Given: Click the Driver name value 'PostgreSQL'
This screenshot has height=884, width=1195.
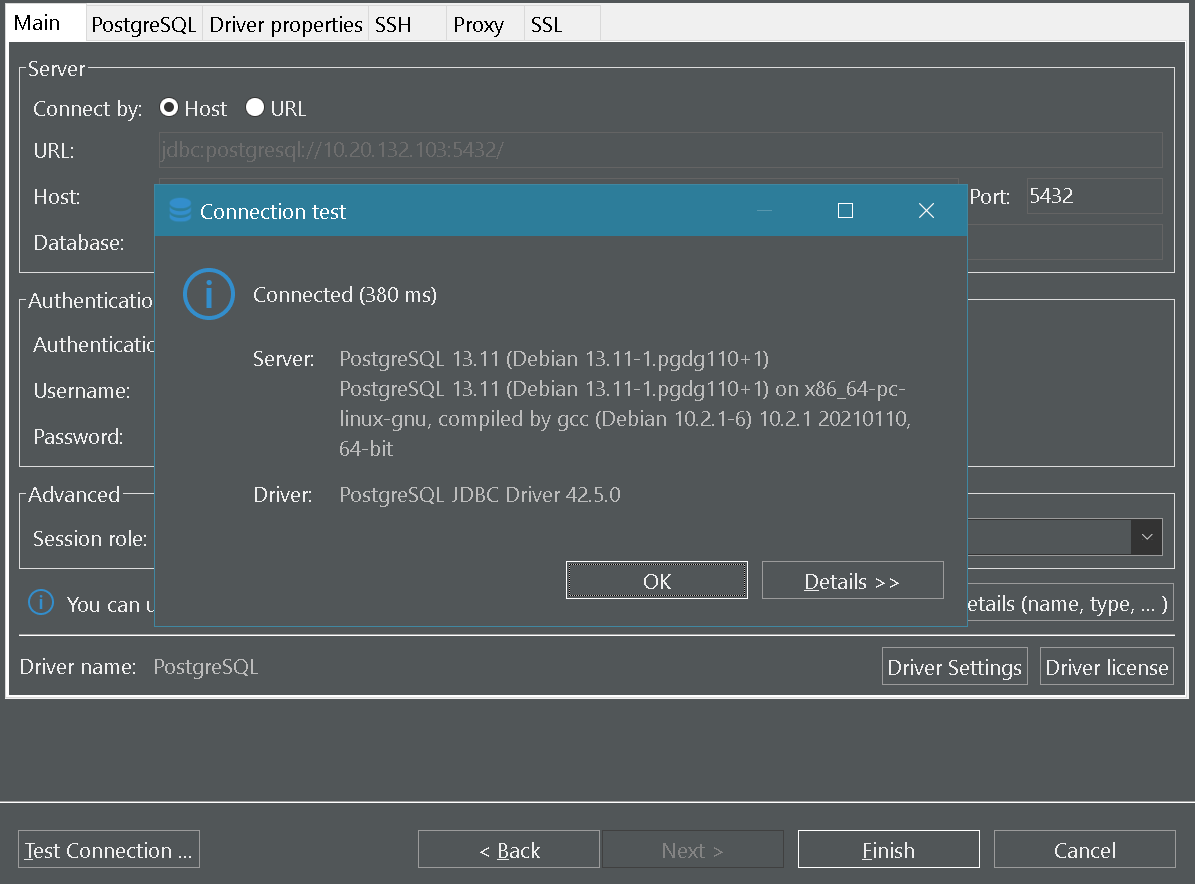Looking at the screenshot, I should click(x=206, y=667).
